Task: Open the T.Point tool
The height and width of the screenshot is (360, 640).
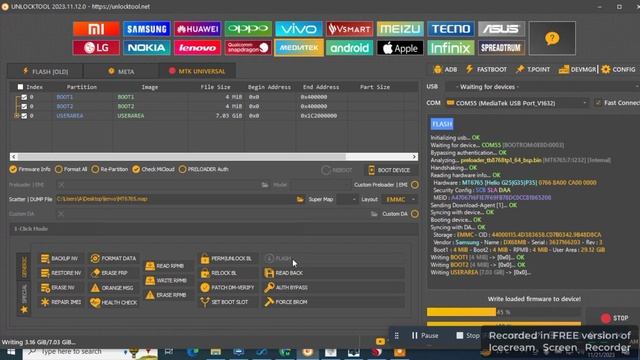Action: point(533,69)
